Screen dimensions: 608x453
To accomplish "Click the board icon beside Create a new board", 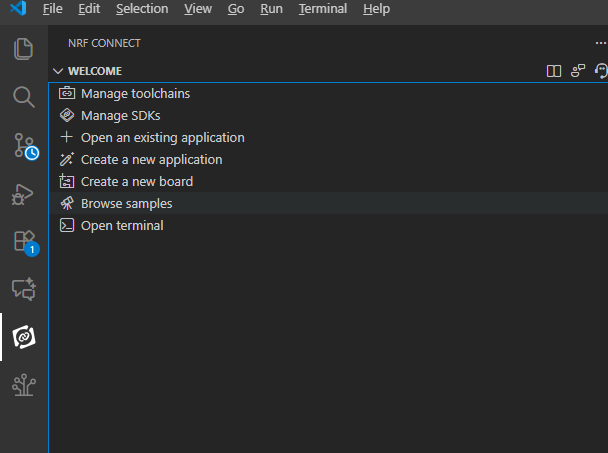I will point(67,181).
